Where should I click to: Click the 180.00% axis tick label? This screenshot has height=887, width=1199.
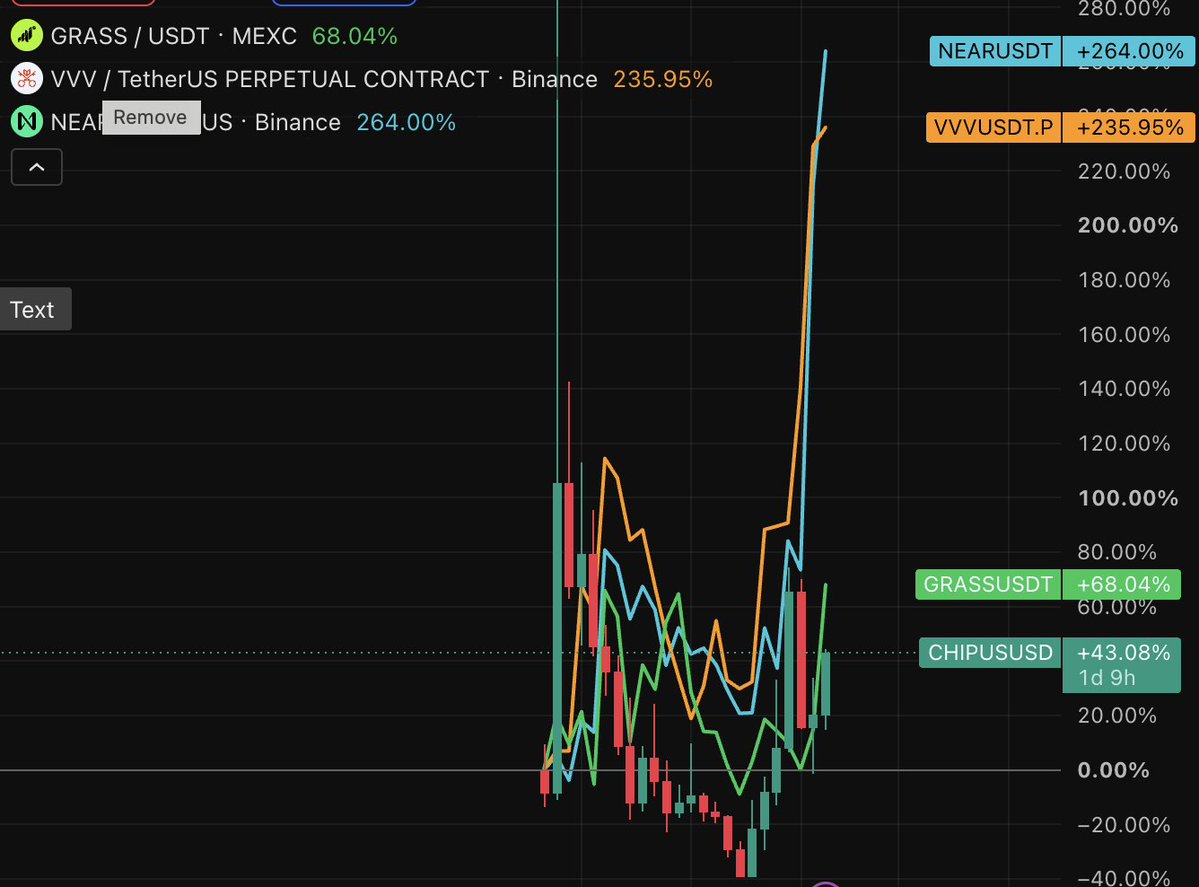tap(1123, 280)
